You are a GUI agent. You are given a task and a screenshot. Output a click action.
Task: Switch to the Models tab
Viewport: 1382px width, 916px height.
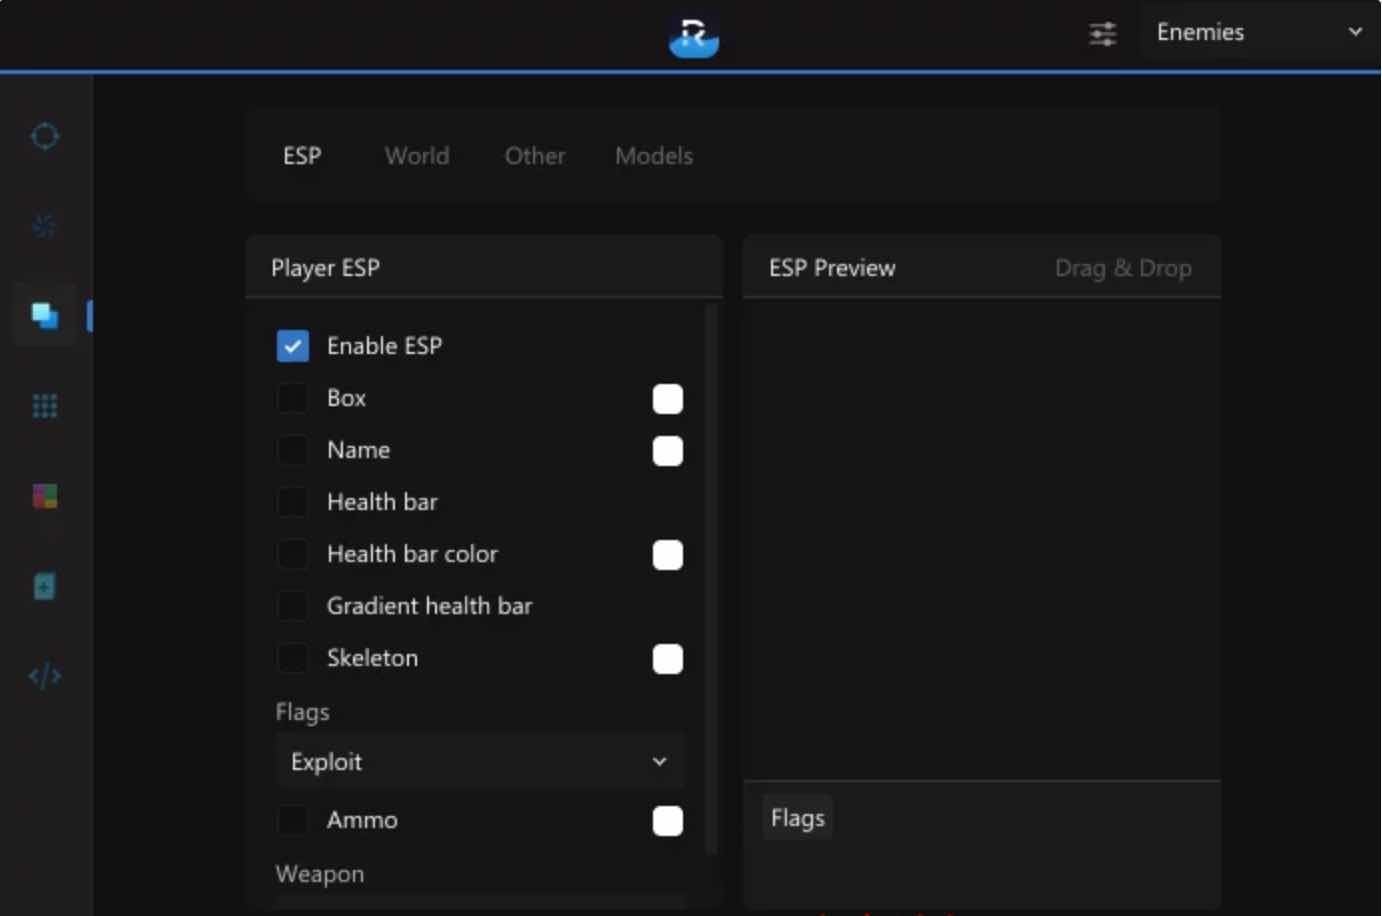pos(654,156)
